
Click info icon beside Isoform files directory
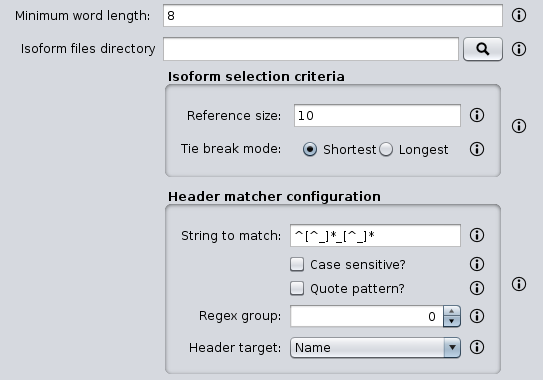(519, 49)
